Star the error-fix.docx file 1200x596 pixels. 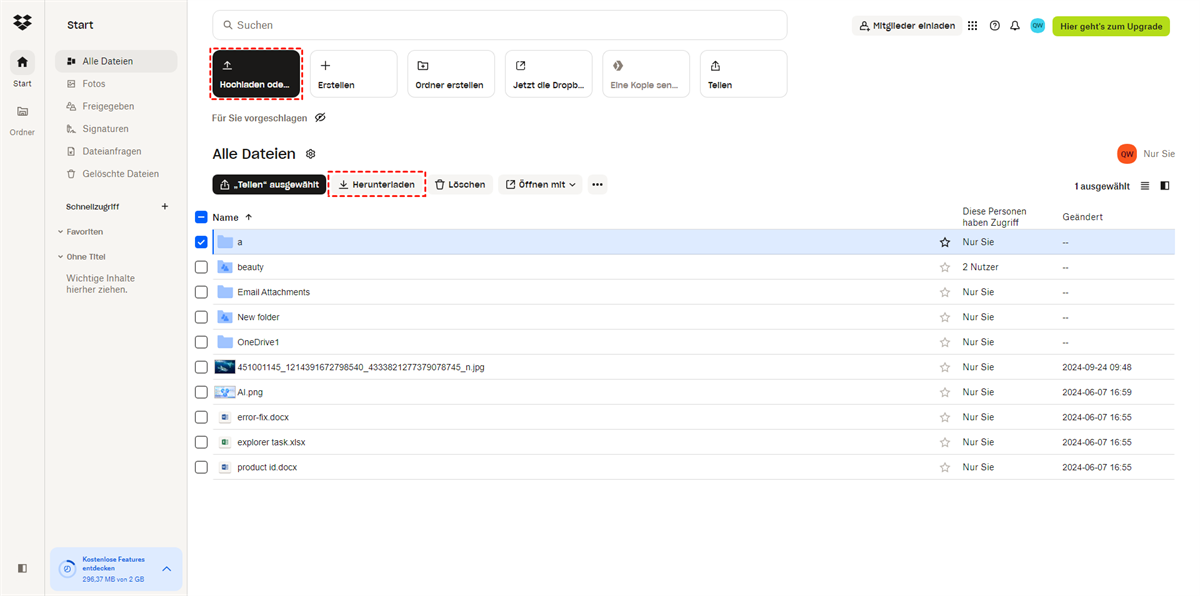[944, 417]
